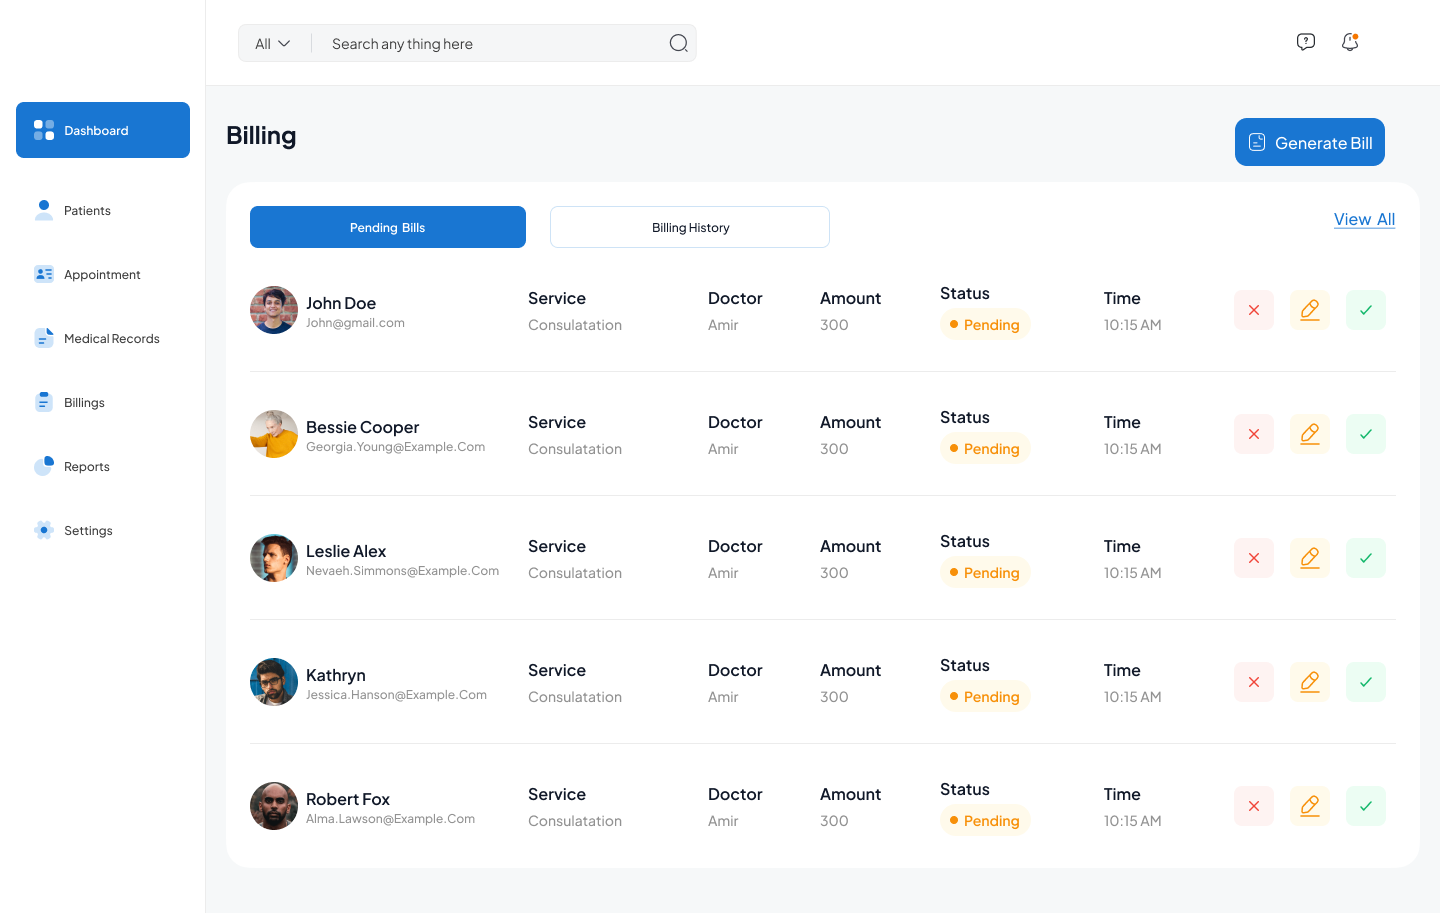Screen dimensions: 1440x913
Task: Click Bessie Cooper's profile photo
Action: (274, 434)
